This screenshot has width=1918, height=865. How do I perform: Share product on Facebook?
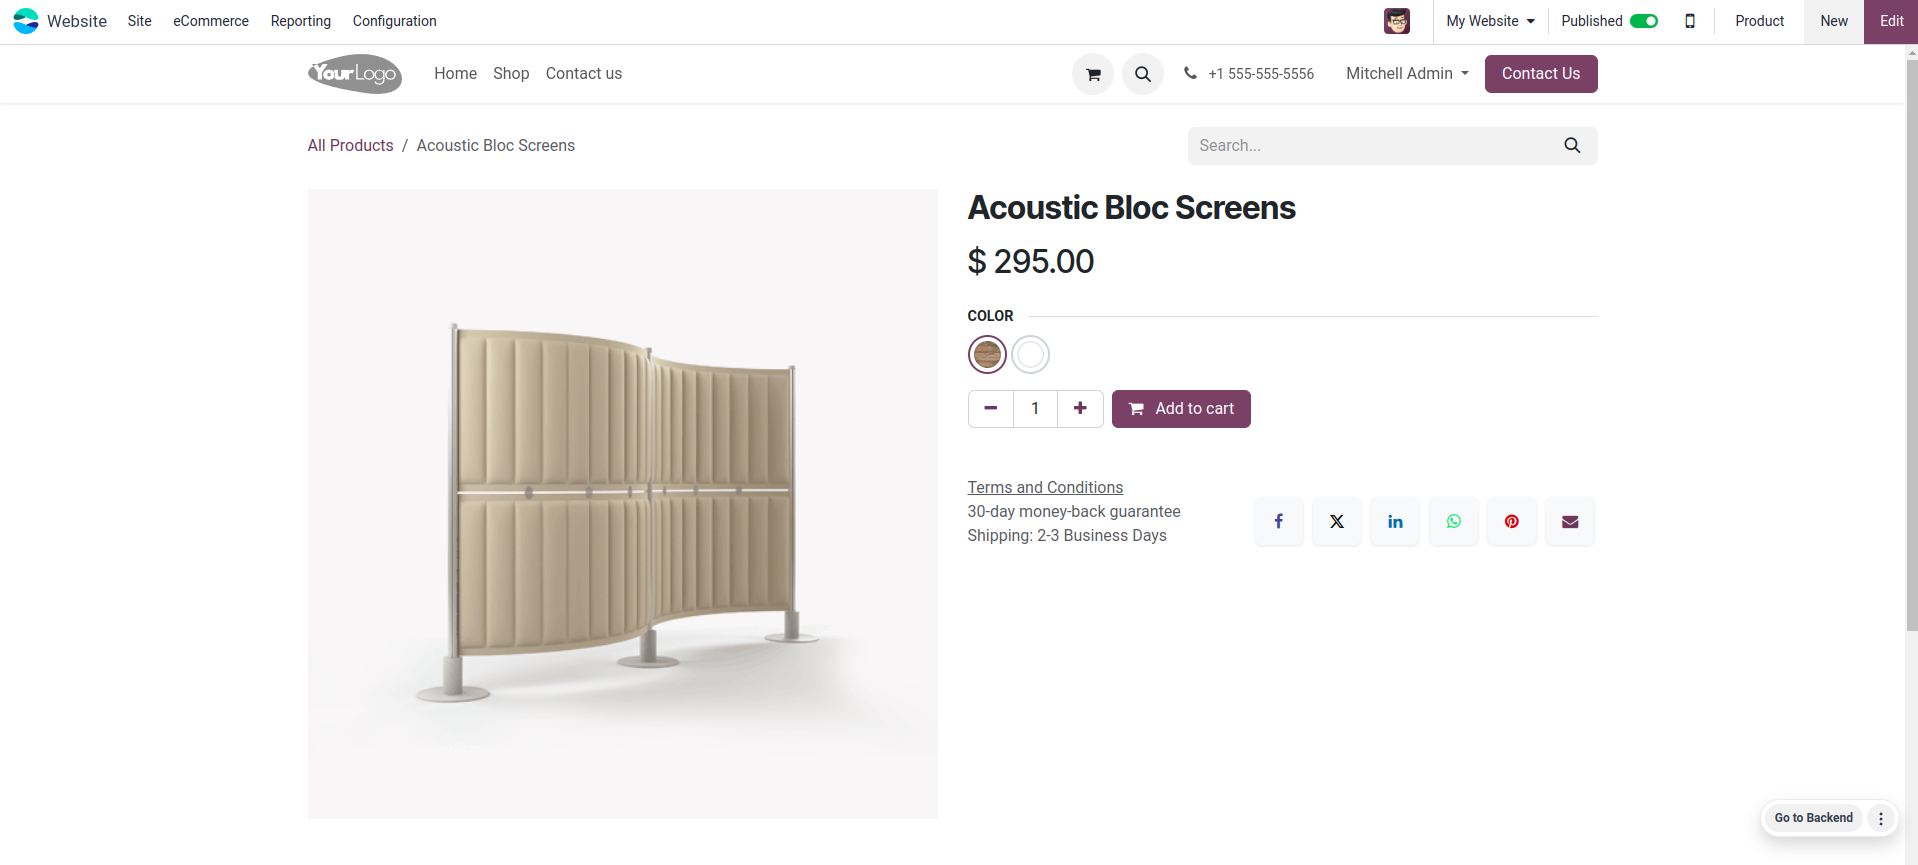point(1278,521)
